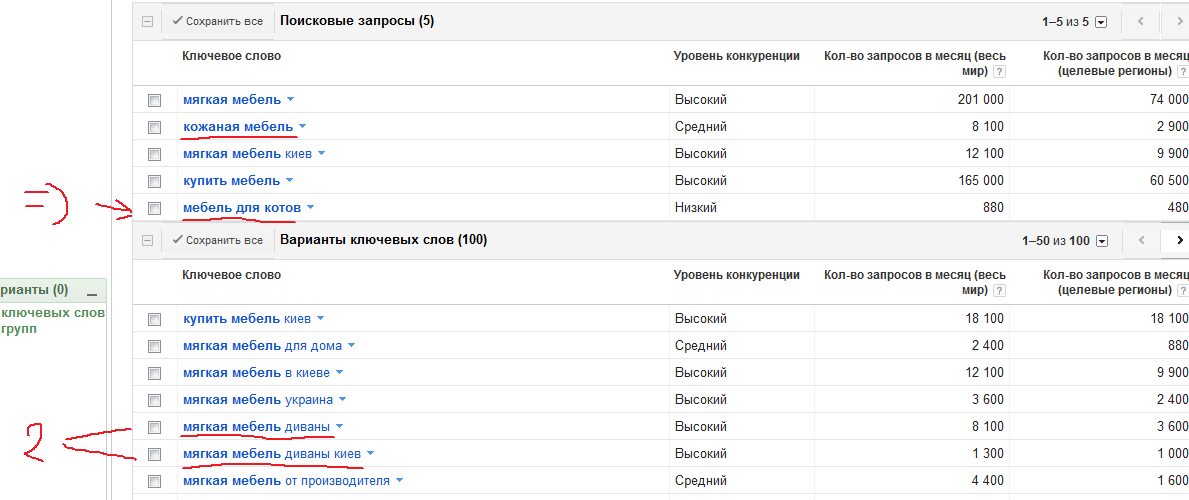
Task: Open rows-per-page dropdown showing 1–50 из 100
Action: pyautogui.click(x=1102, y=241)
